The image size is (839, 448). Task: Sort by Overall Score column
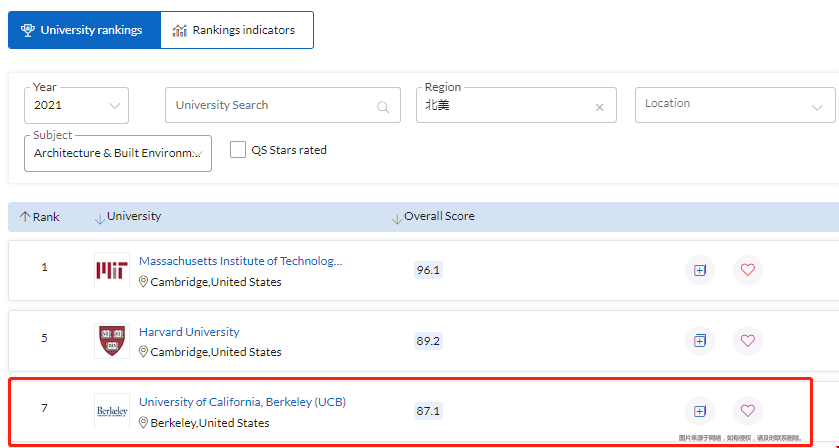(433, 217)
